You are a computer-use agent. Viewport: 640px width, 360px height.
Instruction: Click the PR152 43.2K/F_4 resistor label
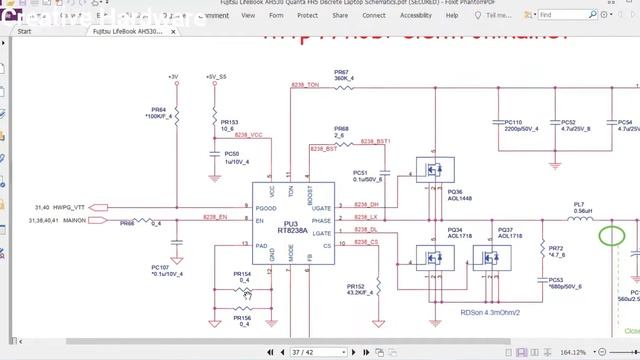(360, 290)
